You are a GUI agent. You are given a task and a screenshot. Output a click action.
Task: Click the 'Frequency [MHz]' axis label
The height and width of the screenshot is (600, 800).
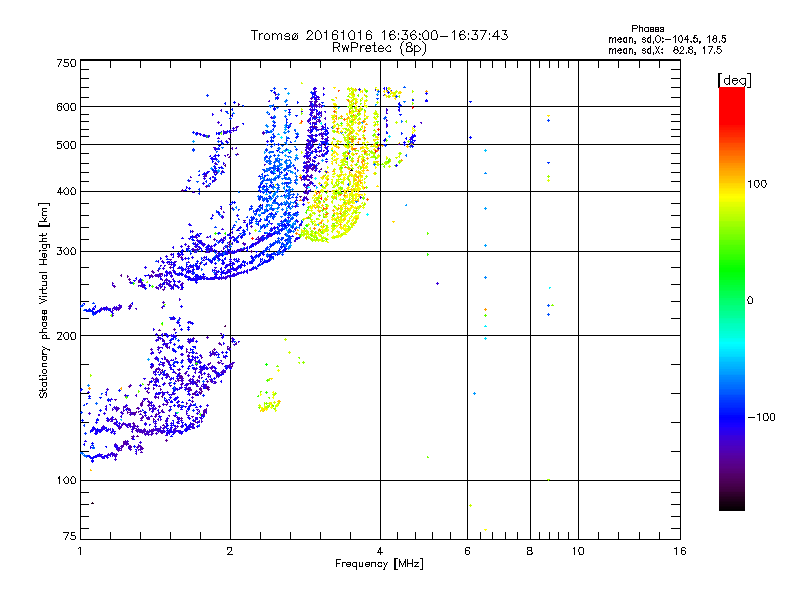point(379,564)
